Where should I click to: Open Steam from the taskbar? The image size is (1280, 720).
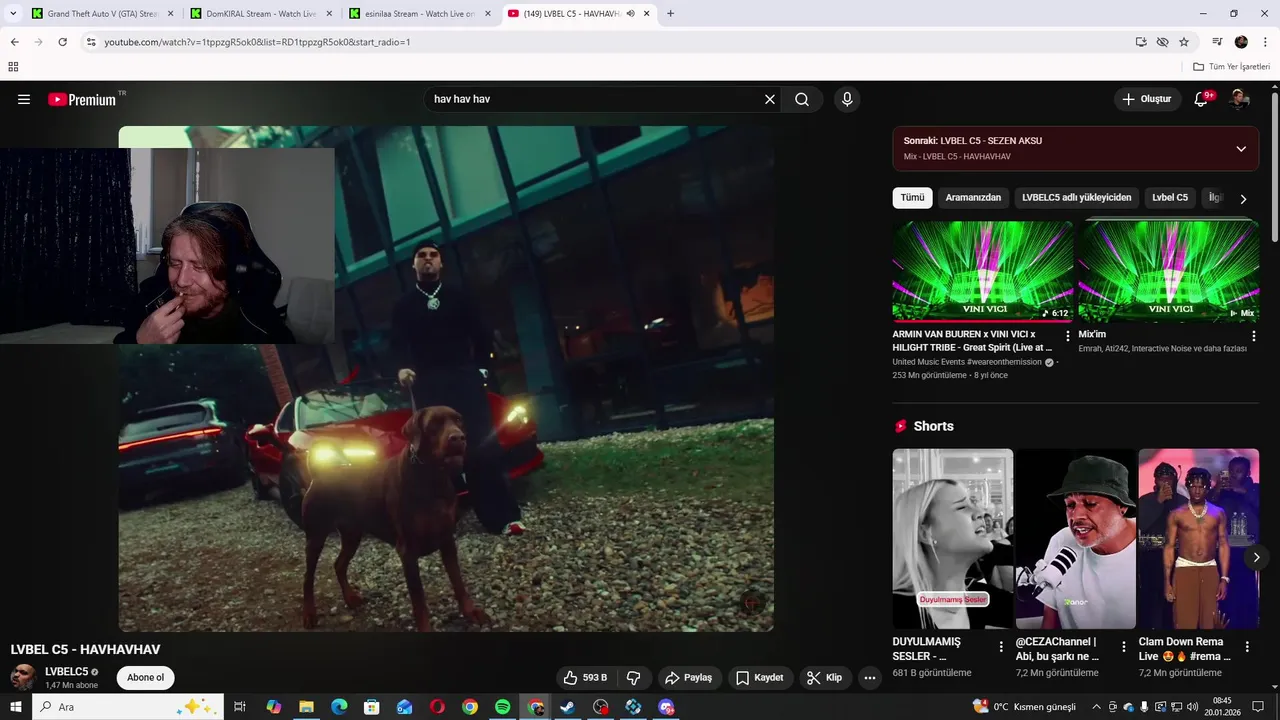point(568,707)
